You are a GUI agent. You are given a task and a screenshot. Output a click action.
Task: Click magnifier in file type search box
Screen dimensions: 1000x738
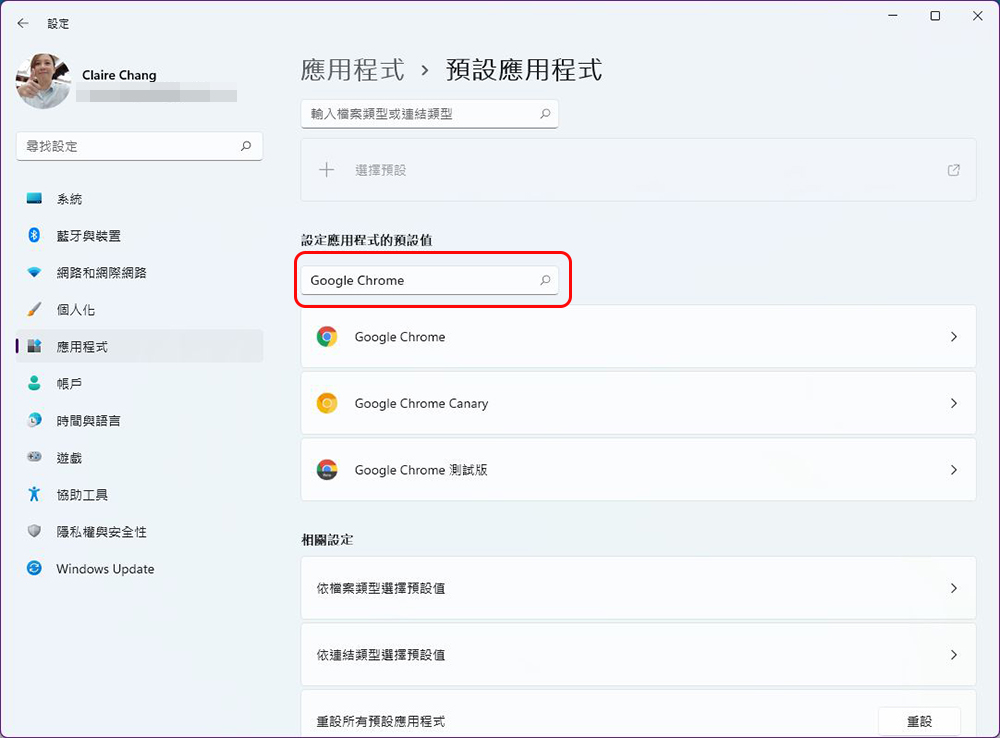click(x=545, y=114)
